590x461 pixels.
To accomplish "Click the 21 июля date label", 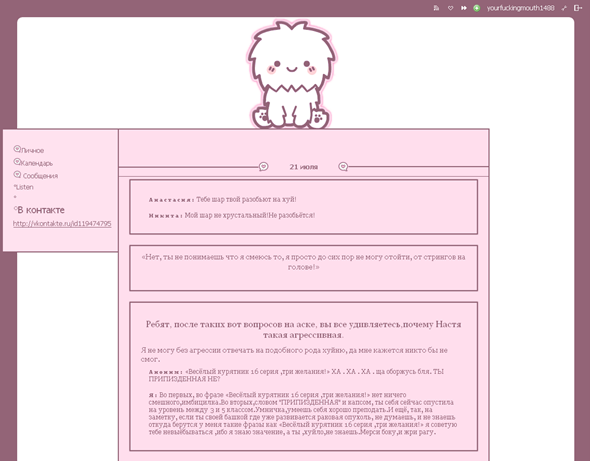I will coord(304,167).
